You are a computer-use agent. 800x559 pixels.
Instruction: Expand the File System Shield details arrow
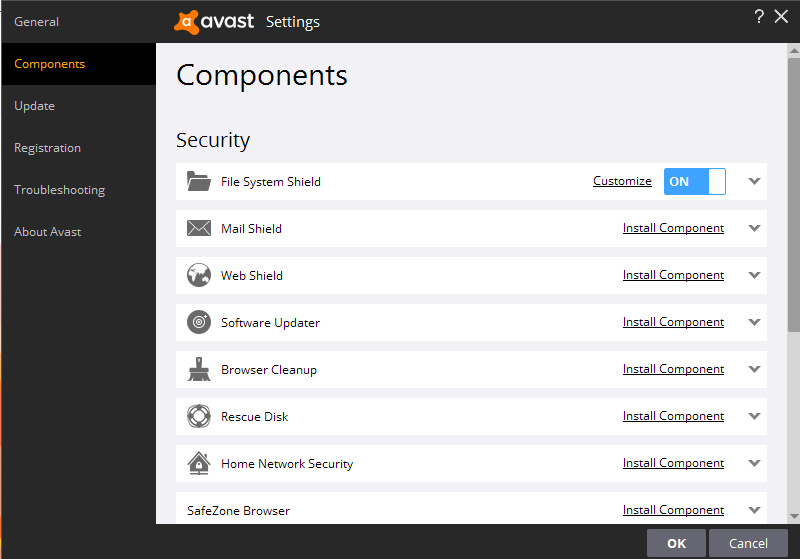coord(755,181)
